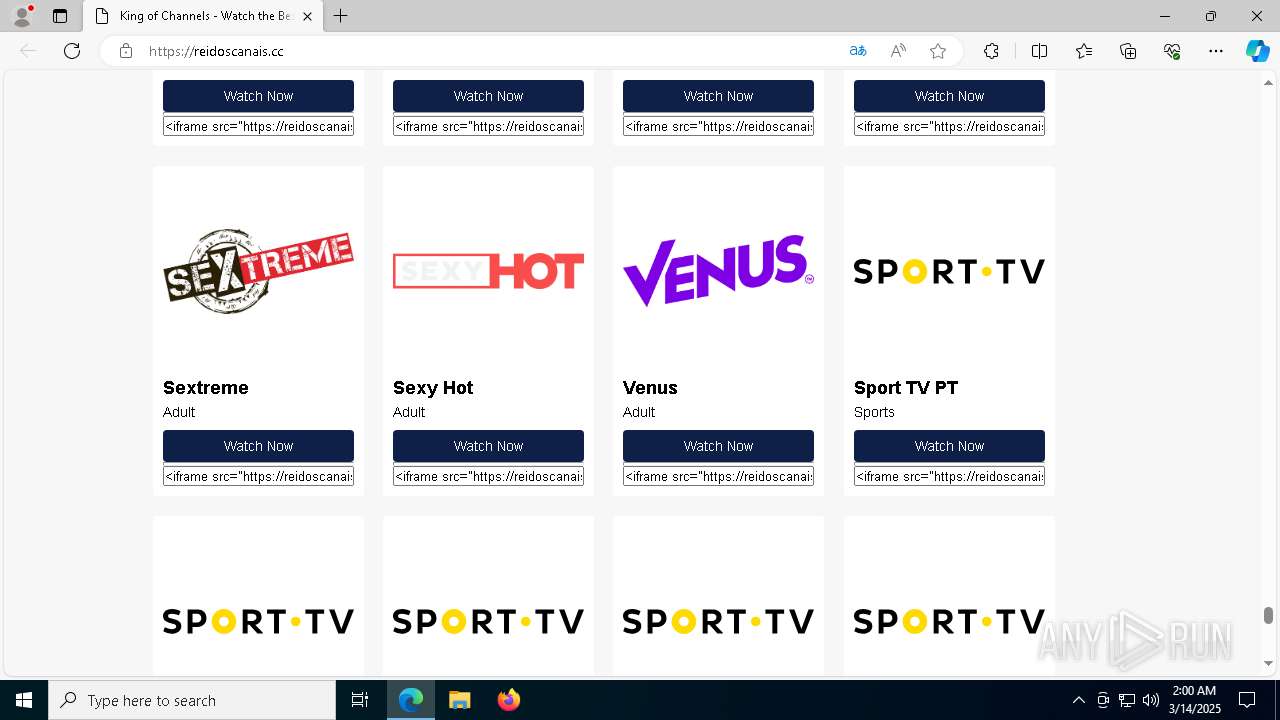
Task: Select the iframe code field under Sexy Hot
Action: 488,476
